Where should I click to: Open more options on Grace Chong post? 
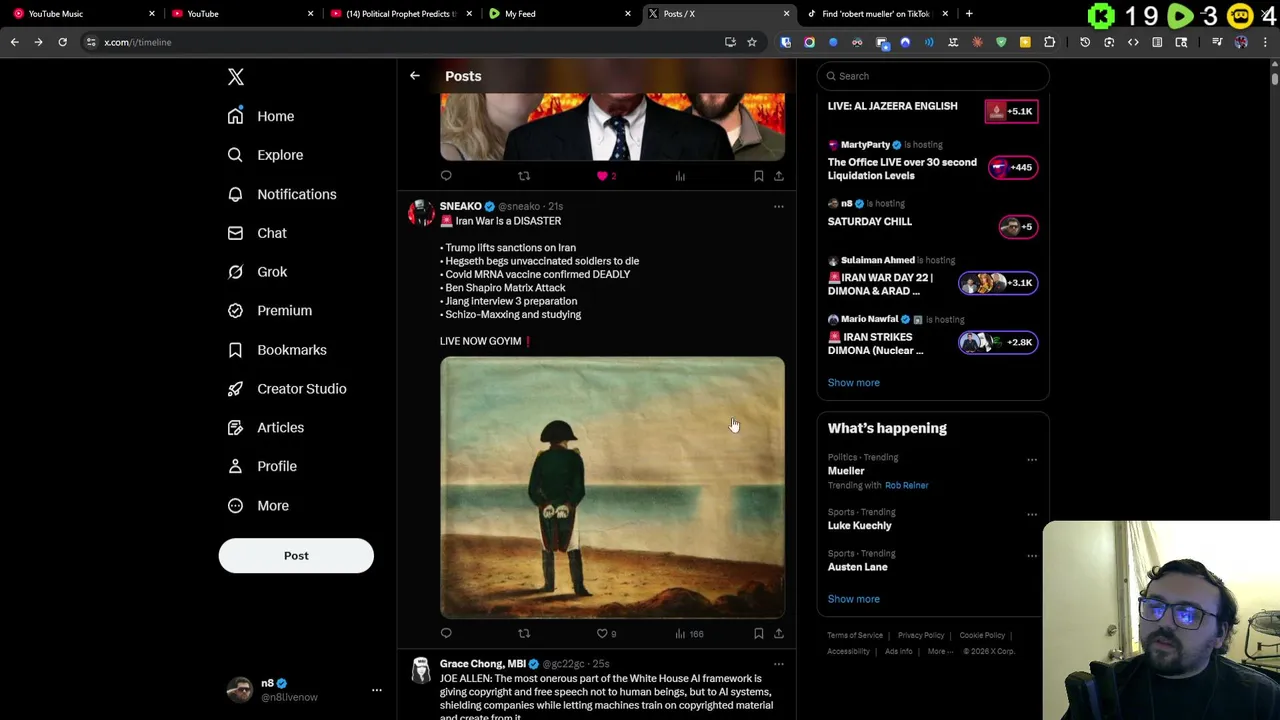pyautogui.click(x=778, y=664)
